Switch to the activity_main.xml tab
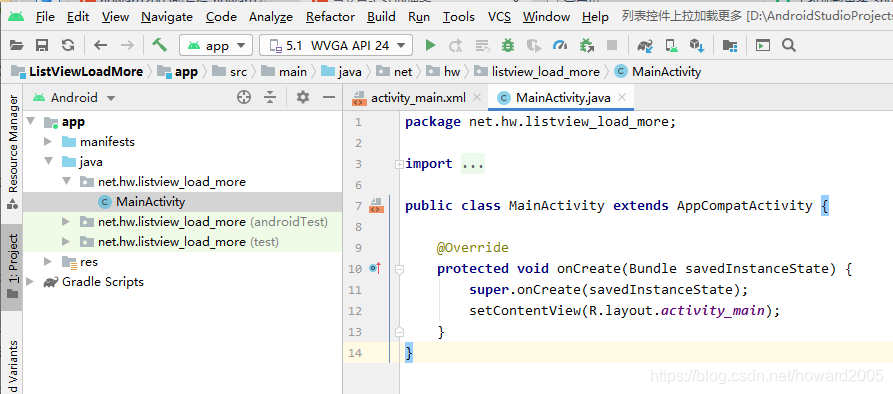This screenshot has height=394, width=893. coord(418,98)
